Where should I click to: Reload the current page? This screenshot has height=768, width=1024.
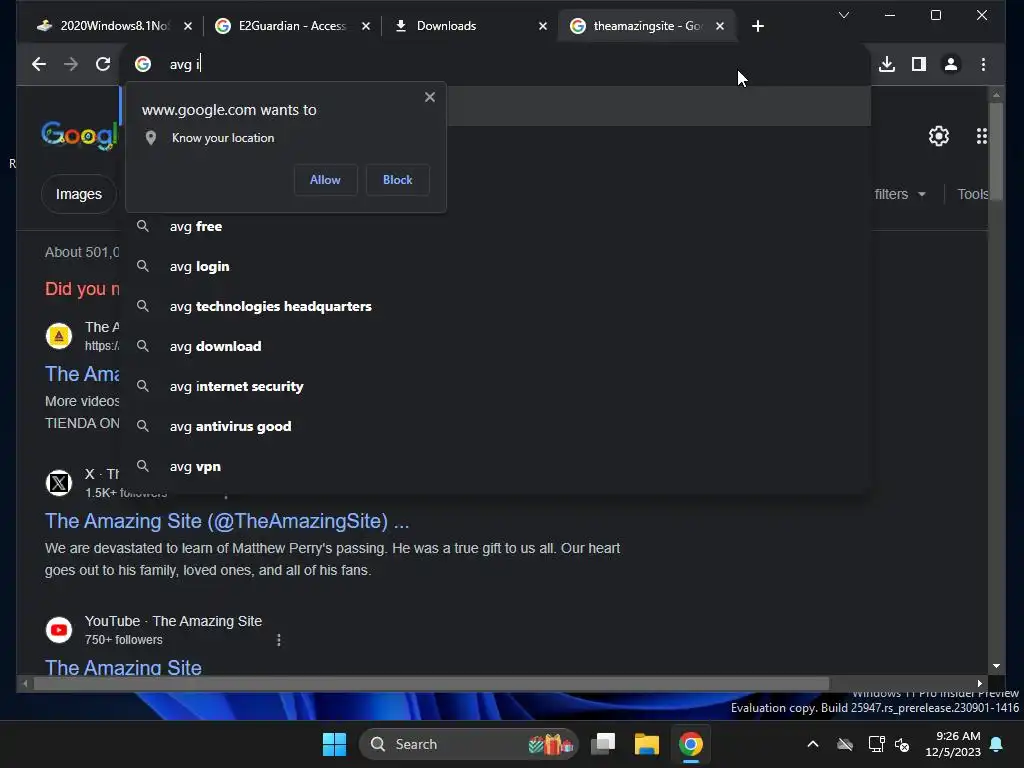pos(103,64)
